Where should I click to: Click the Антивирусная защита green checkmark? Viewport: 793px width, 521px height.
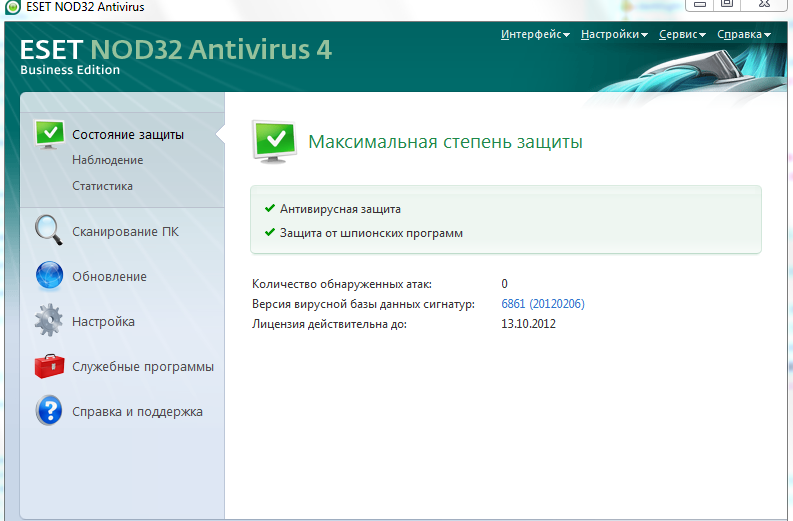click(x=270, y=208)
